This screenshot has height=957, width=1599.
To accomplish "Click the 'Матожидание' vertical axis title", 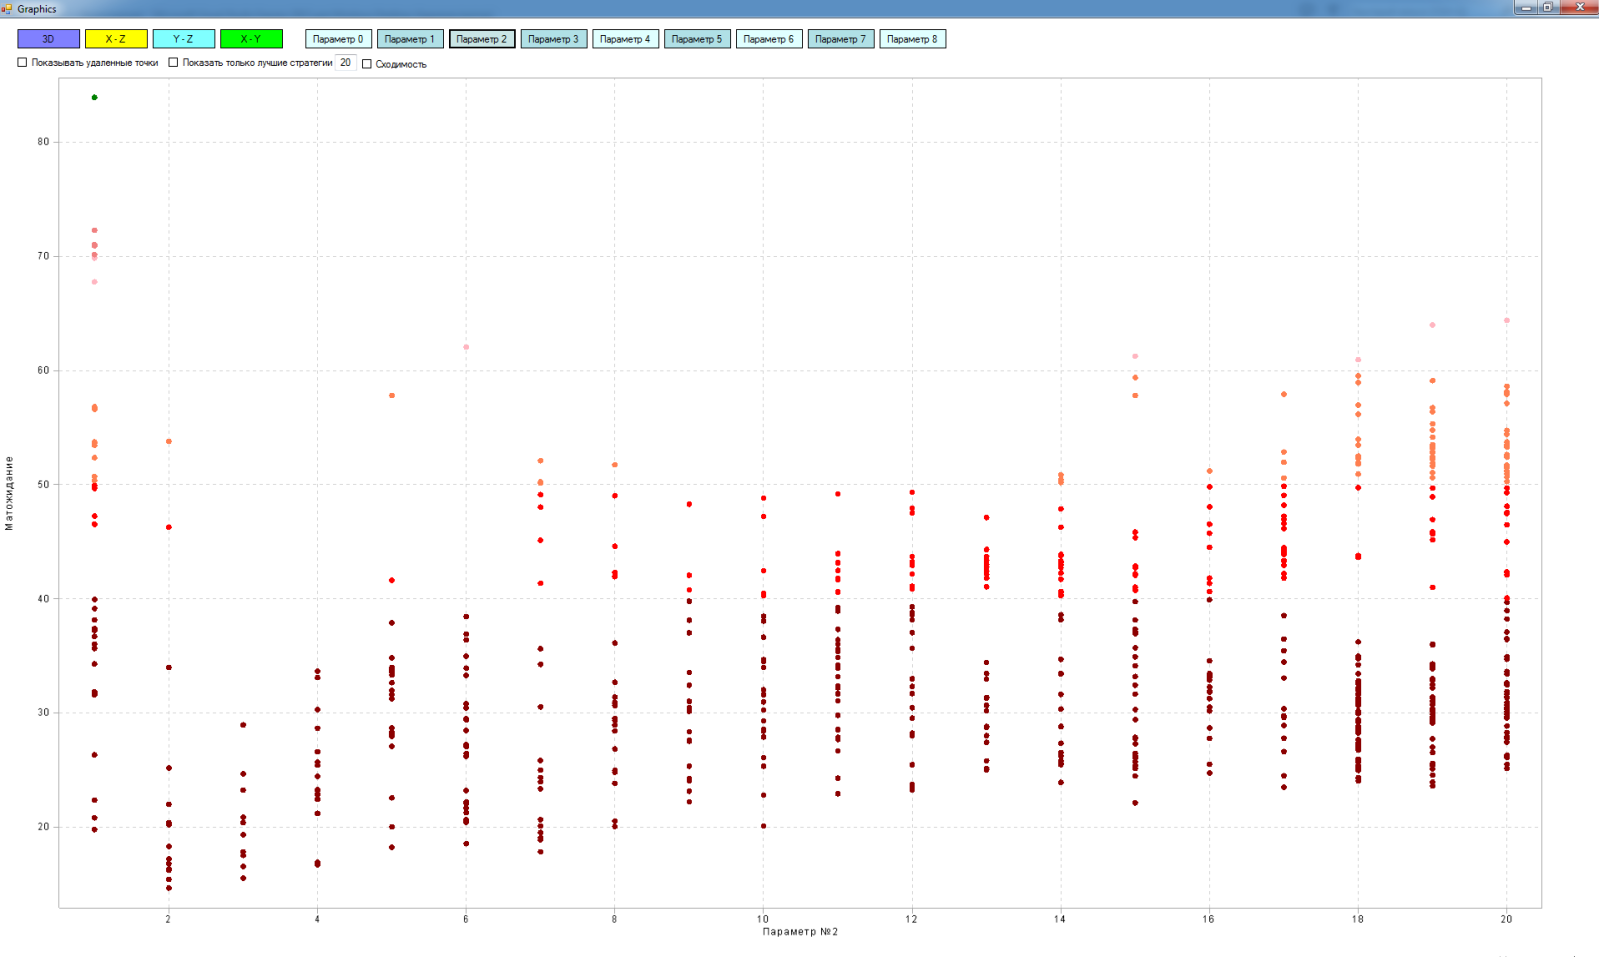I will coord(9,493).
